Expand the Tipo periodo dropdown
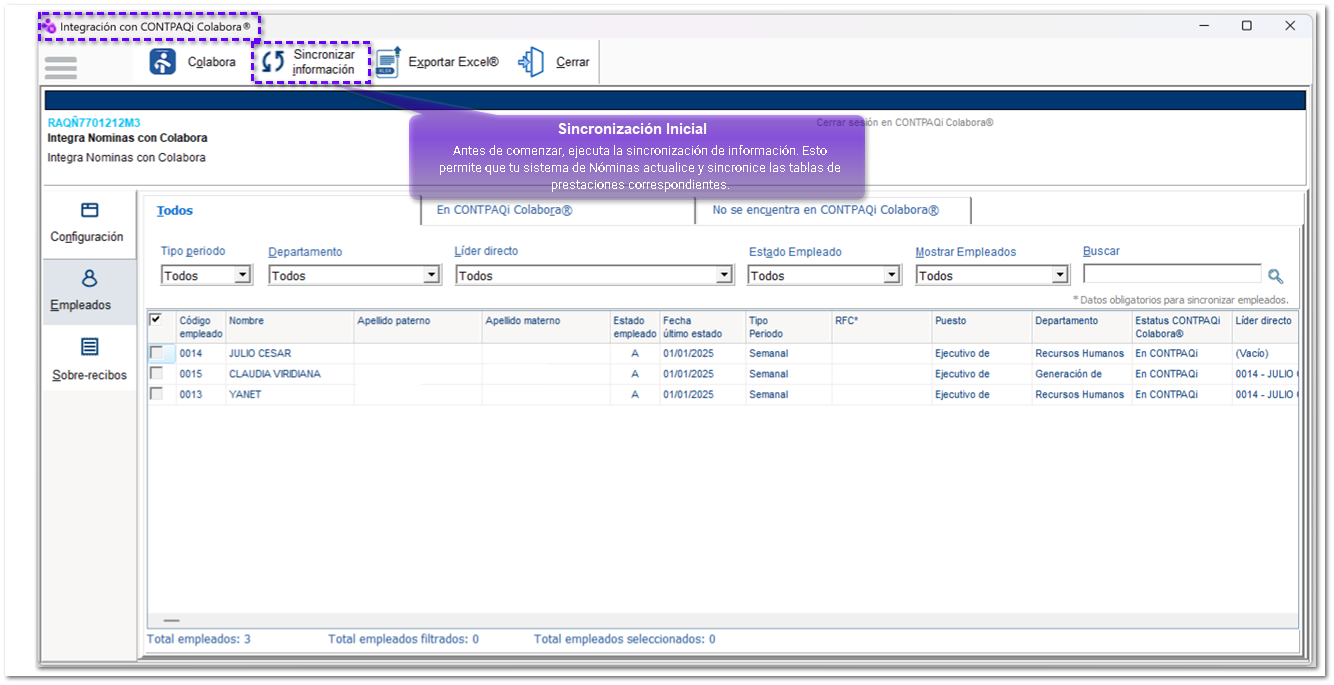1334x685 pixels. (x=242, y=276)
